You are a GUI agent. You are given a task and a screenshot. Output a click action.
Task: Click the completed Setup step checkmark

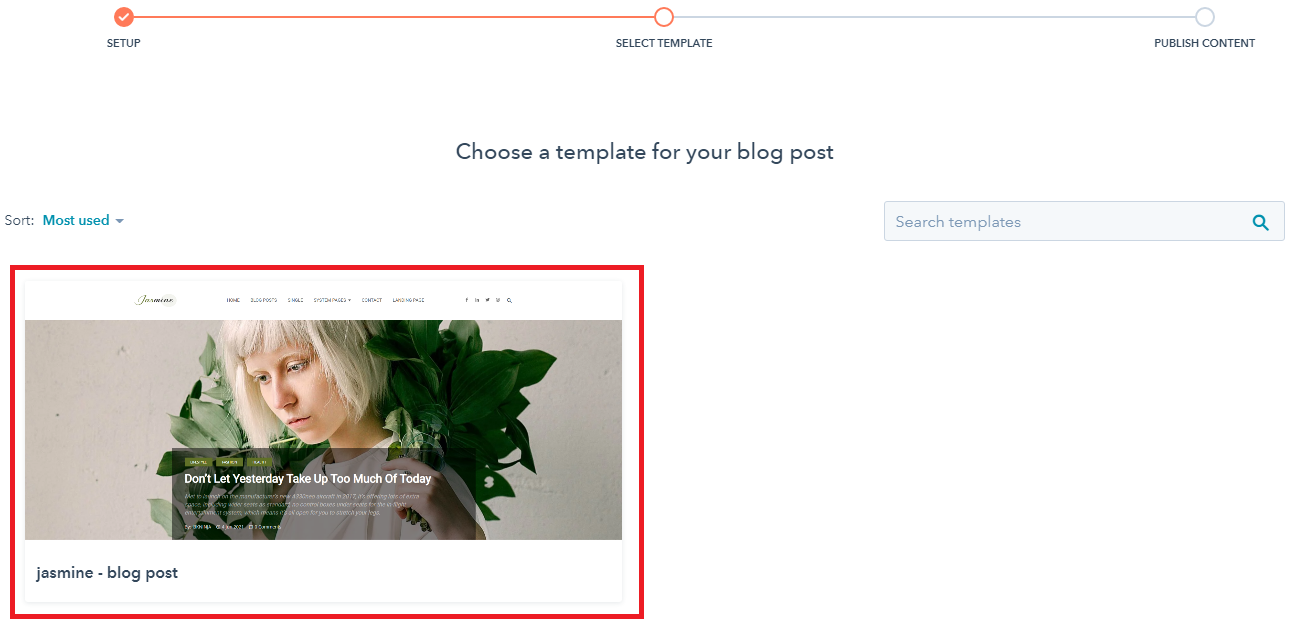pyautogui.click(x=123, y=17)
